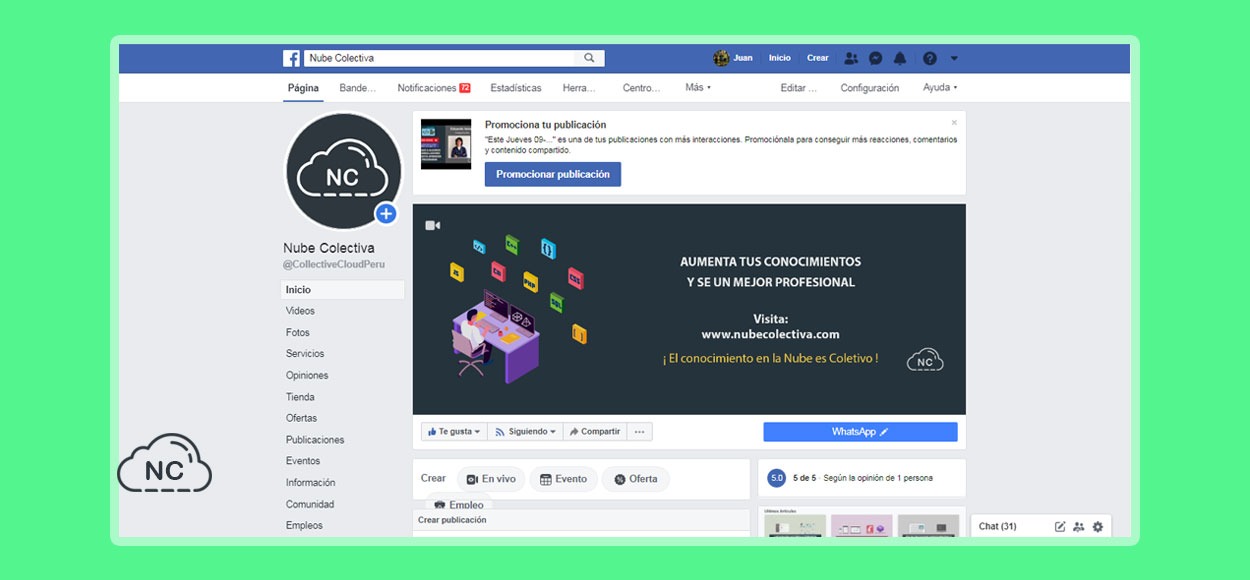Click the 5.0 rating badge
Image resolution: width=1250 pixels, height=580 pixels.
pos(777,478)
